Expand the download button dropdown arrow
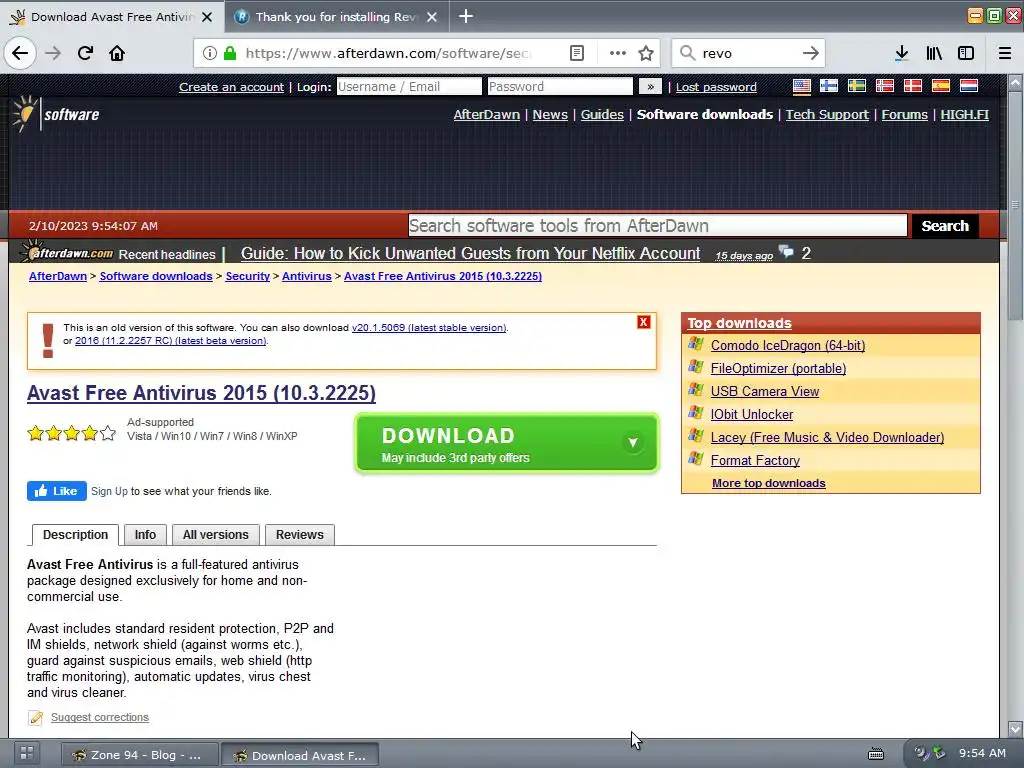 [633, 443]
